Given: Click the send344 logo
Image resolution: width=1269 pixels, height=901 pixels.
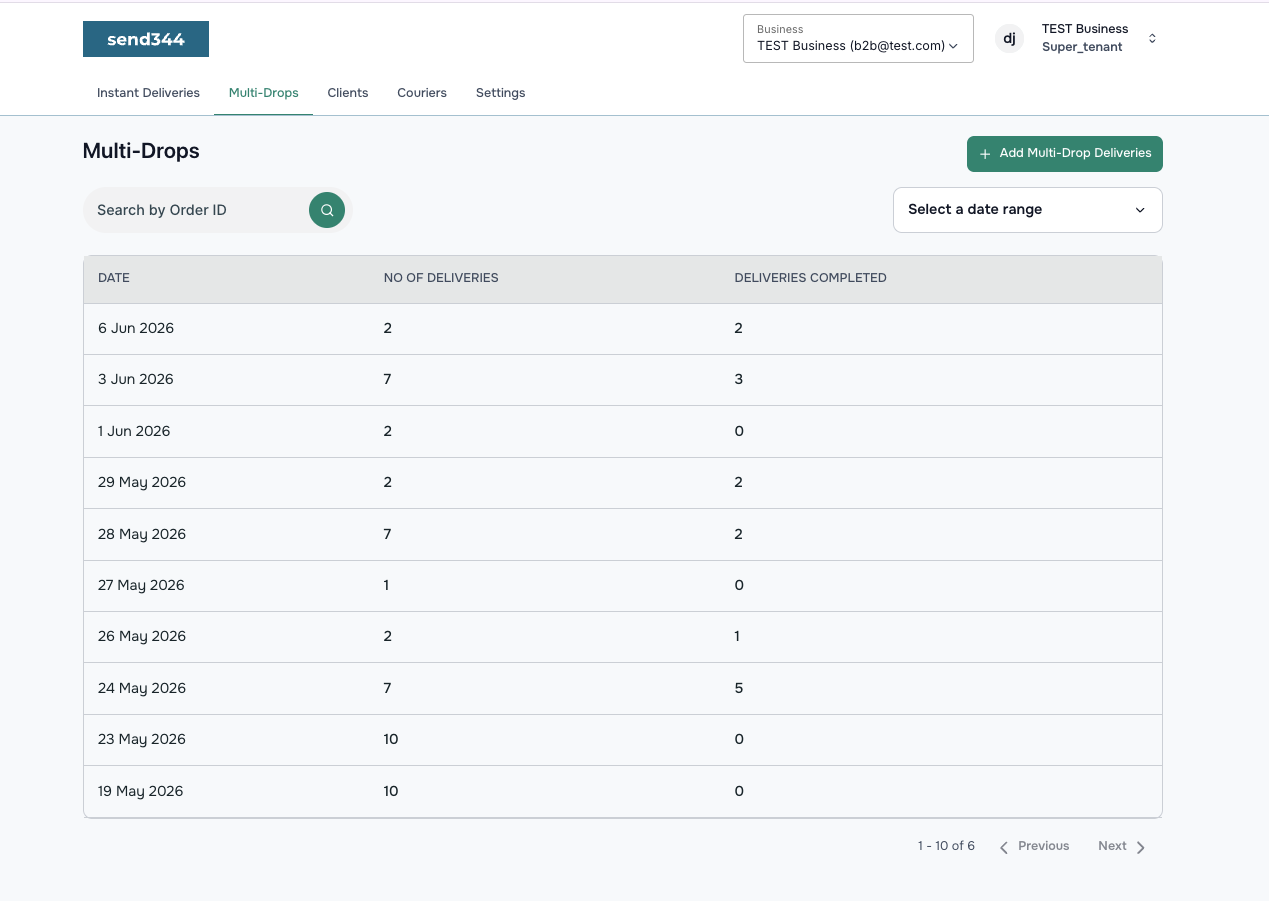Looking at the screenshot, I should click(x=146, y=39).
